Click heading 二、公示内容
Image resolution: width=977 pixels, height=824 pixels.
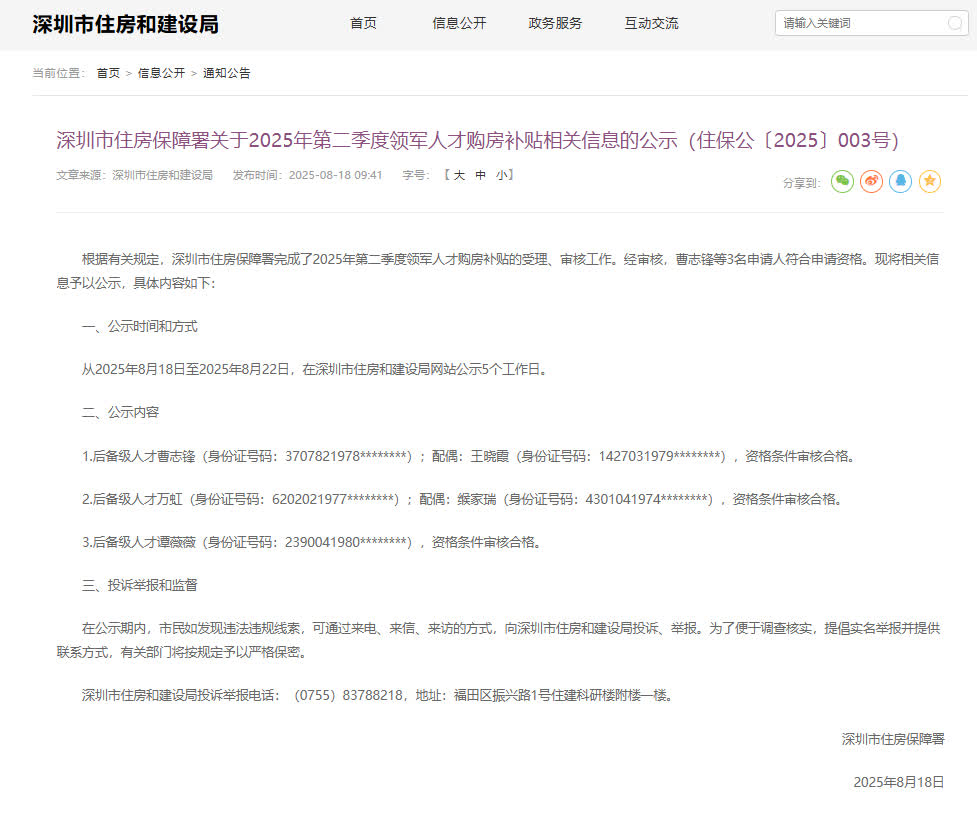coord(120,412)
